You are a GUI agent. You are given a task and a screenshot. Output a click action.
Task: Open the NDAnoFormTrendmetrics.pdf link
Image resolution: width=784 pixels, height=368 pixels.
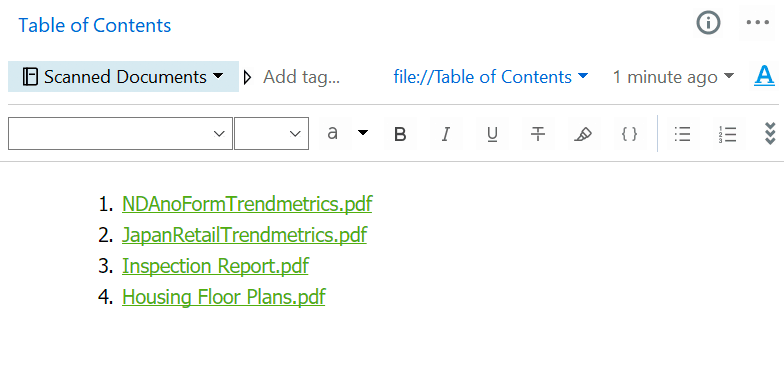point(247,204)
